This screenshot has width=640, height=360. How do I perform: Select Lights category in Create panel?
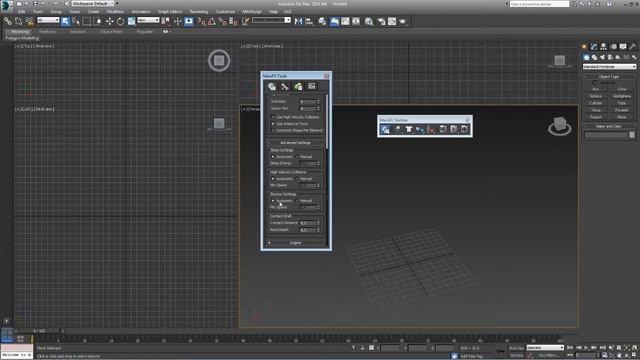click(602, 58)
